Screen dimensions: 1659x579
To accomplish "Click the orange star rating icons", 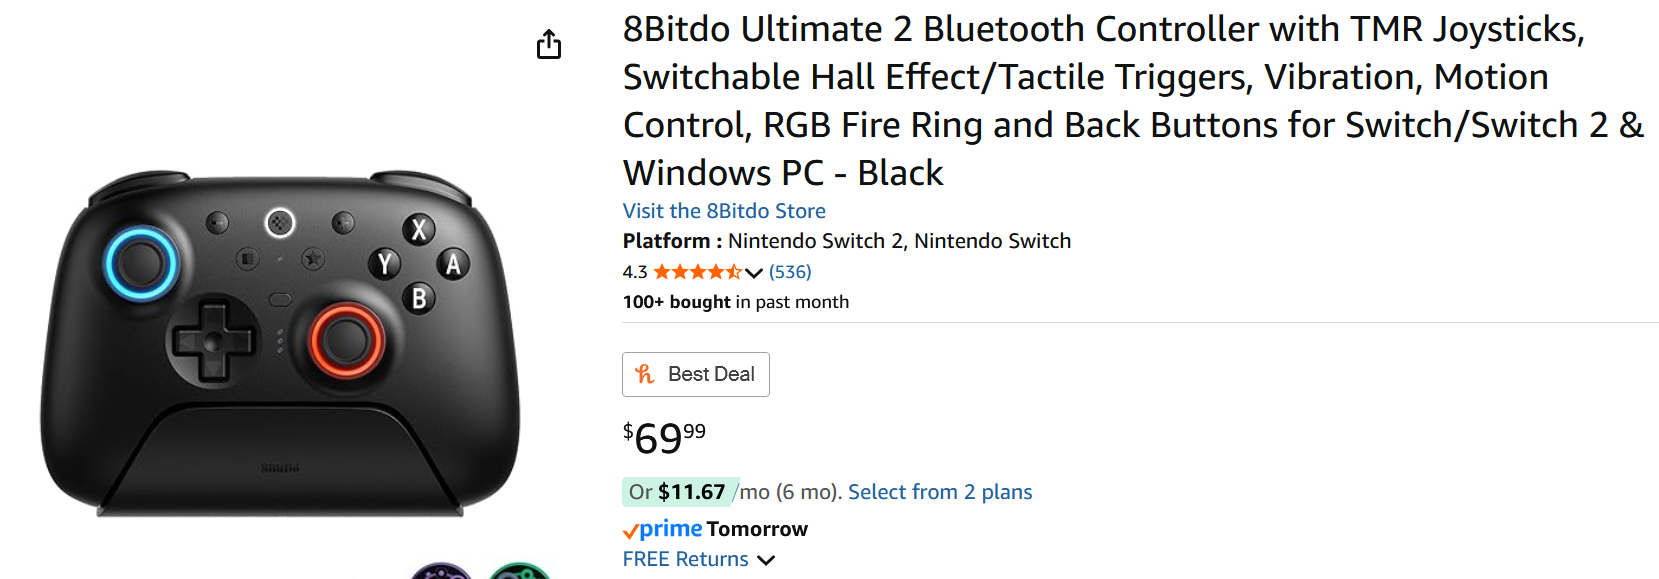I will pyautogui.click(x=697, y=272).
